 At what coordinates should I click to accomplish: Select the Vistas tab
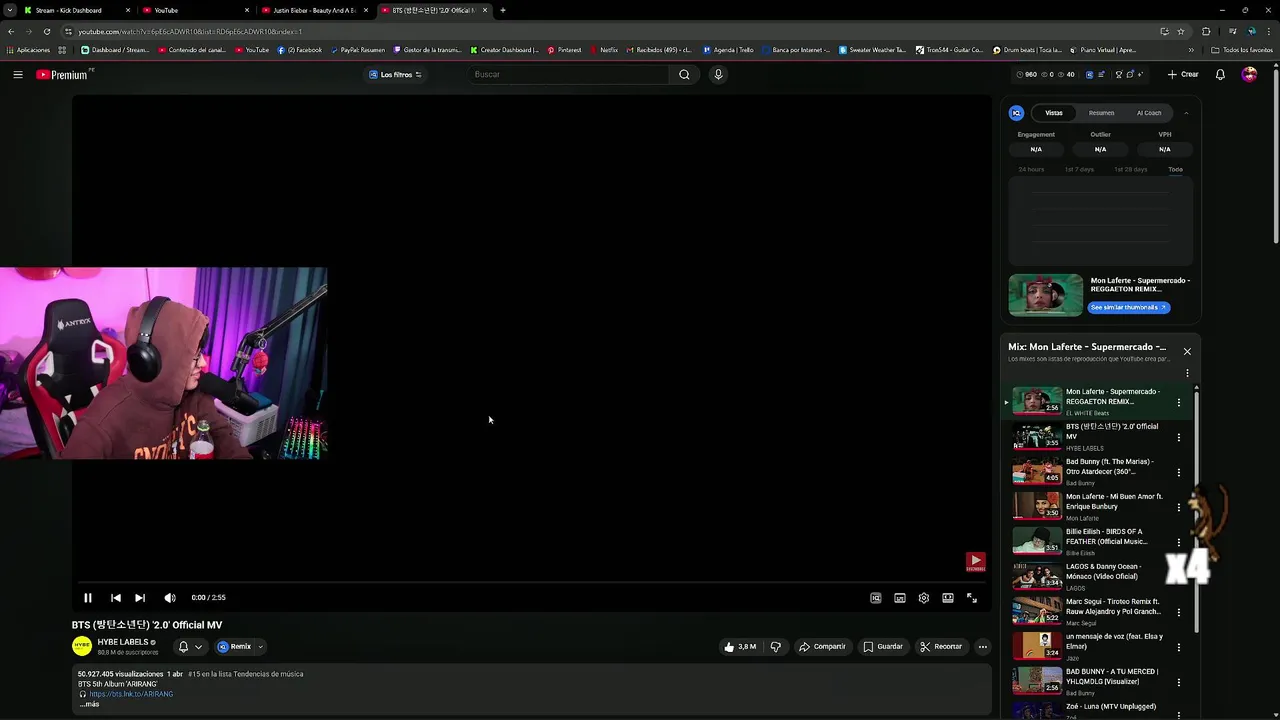[1054, 113]
